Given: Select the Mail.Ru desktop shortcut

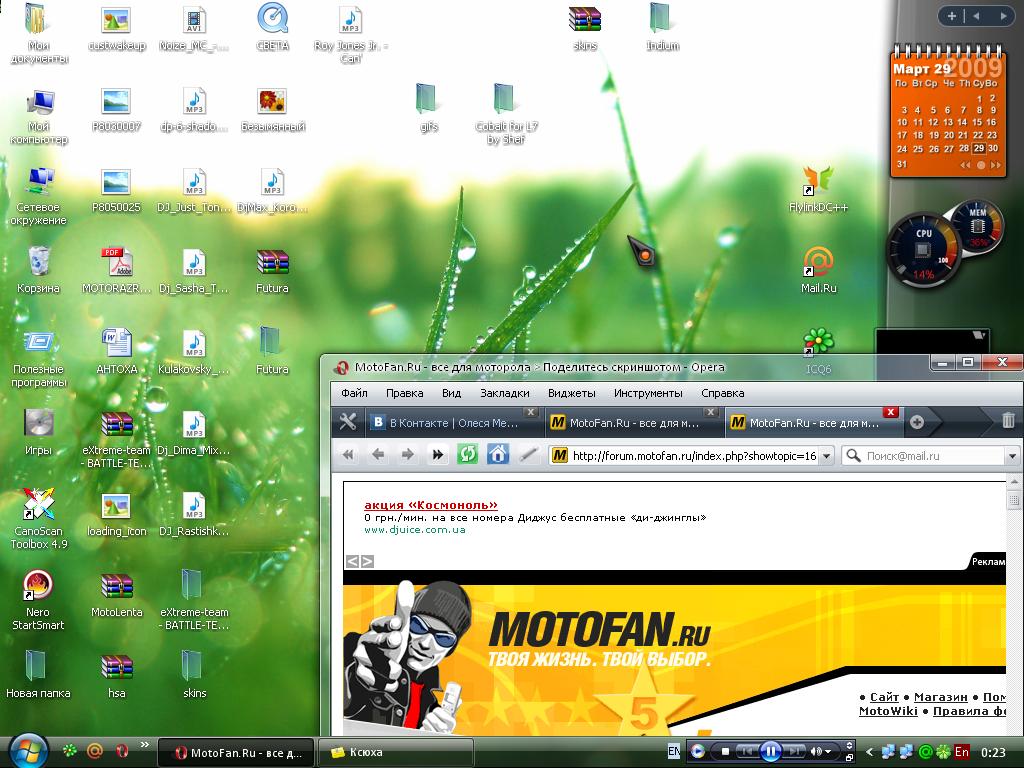Looking at the screenshot, I should pos(818,270).
